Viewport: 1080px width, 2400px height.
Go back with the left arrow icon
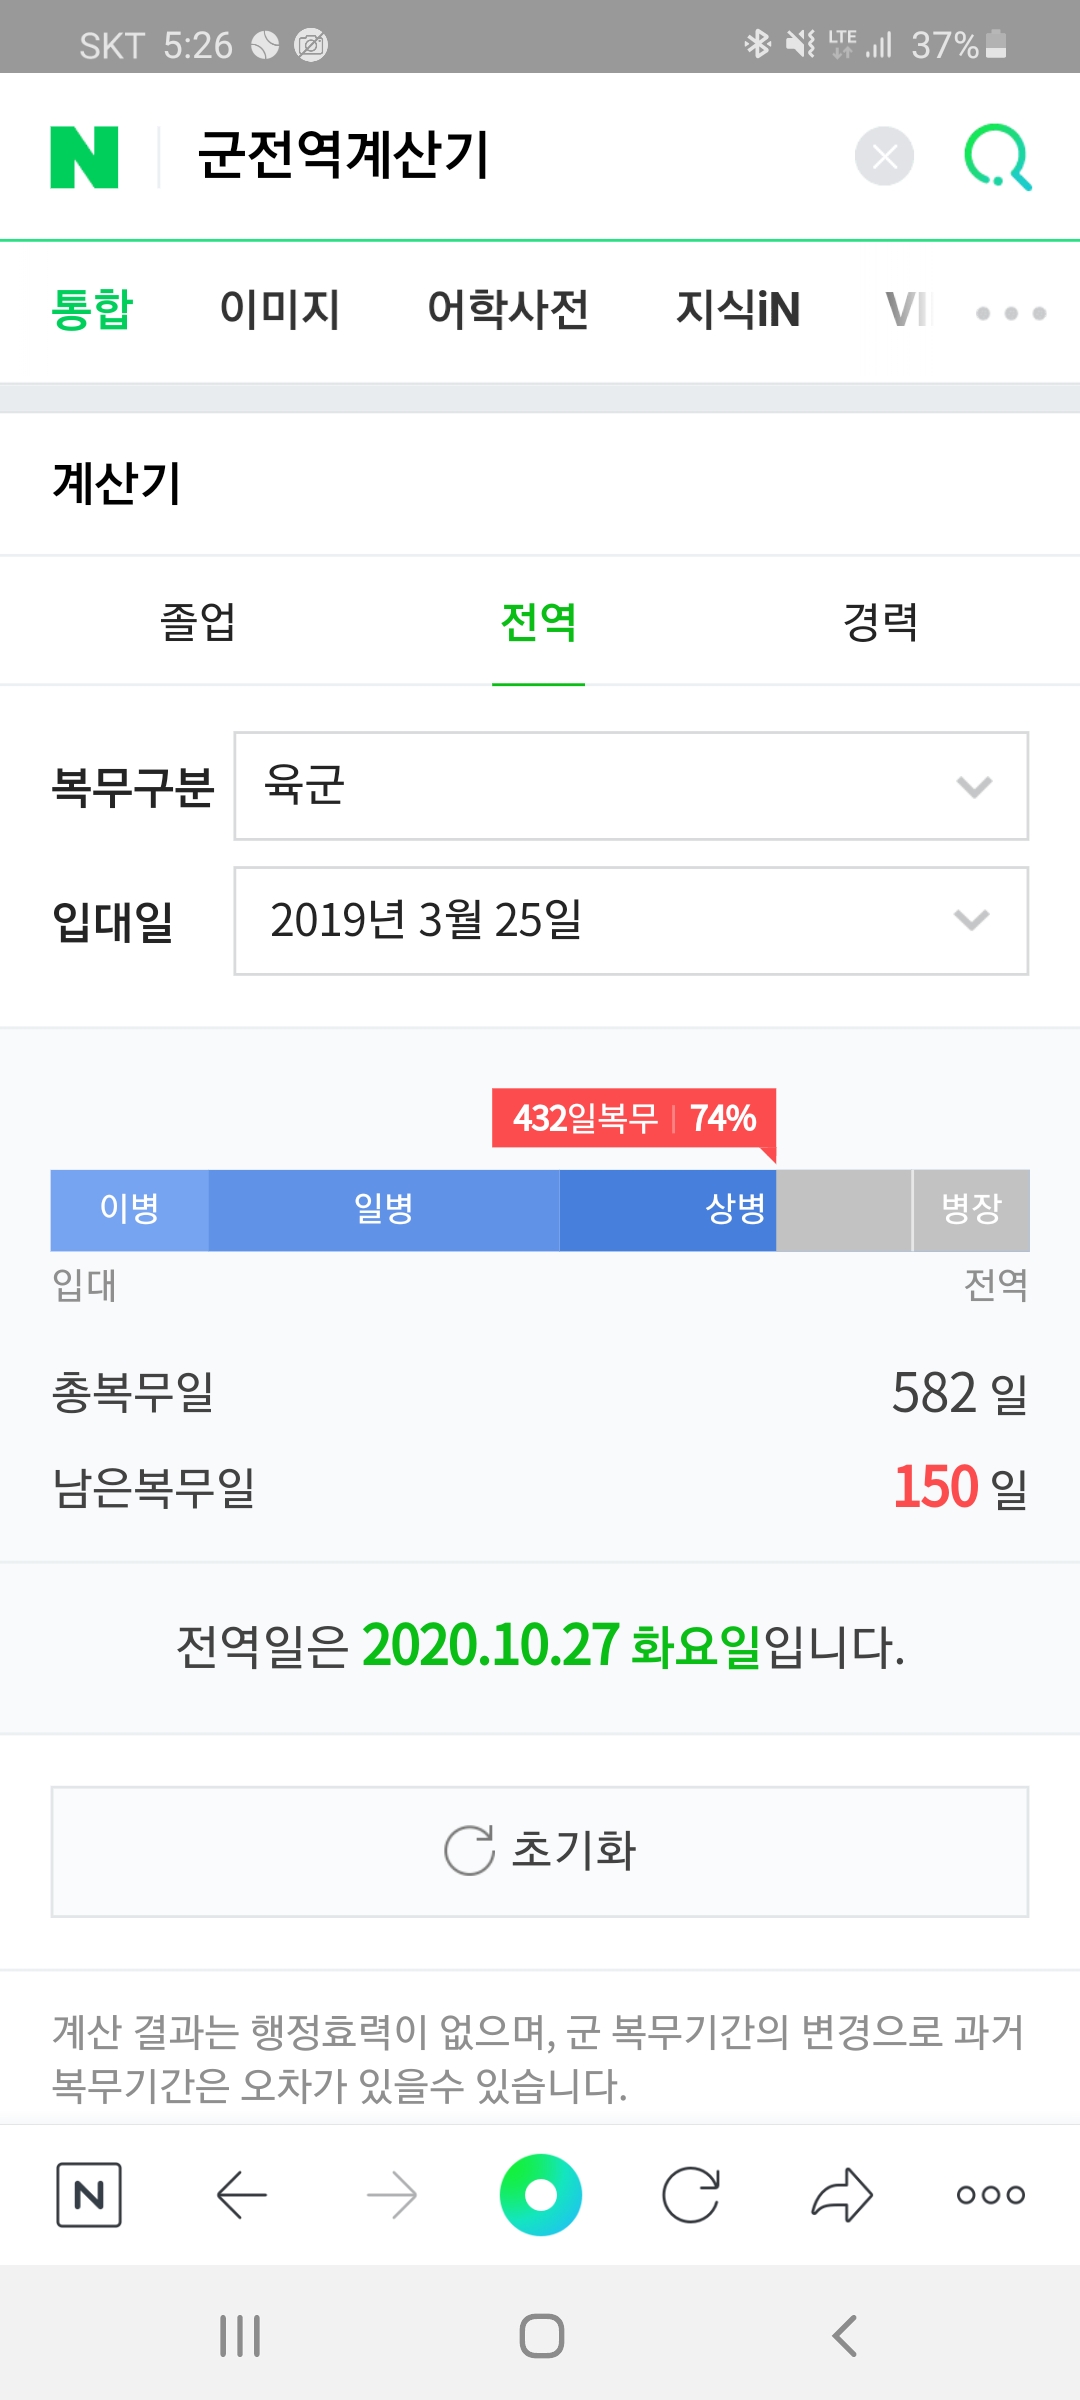pos(241,2194)
